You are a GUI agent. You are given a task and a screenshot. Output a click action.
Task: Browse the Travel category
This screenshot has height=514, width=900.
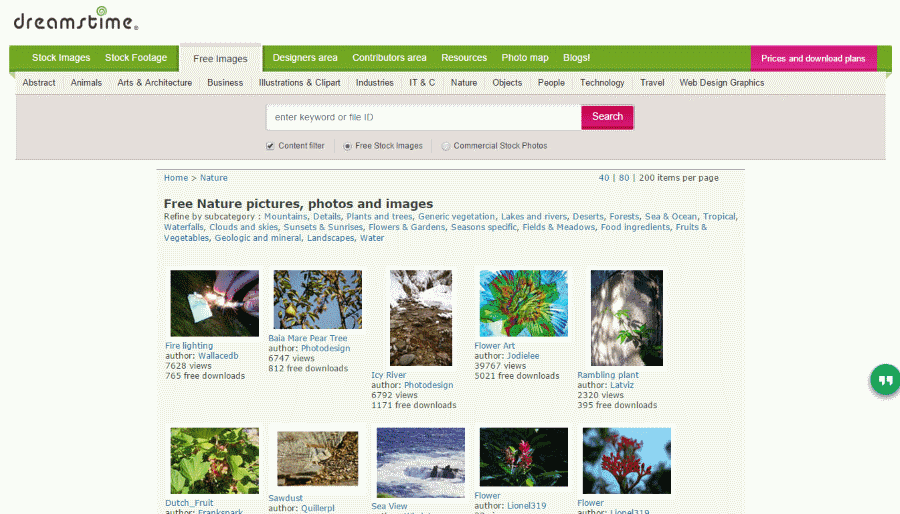tap(652, 83)
